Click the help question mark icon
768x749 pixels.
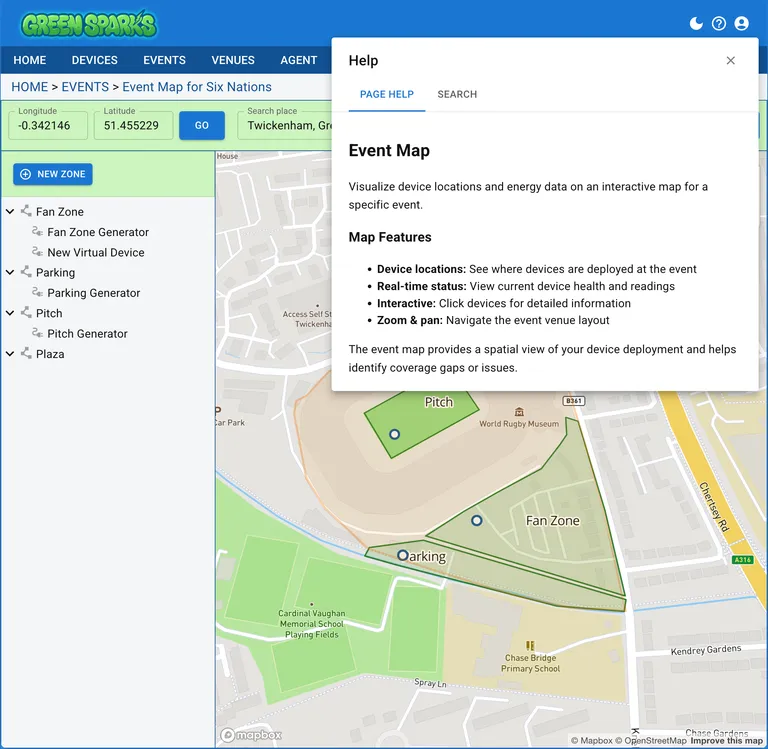pos(719,23)
